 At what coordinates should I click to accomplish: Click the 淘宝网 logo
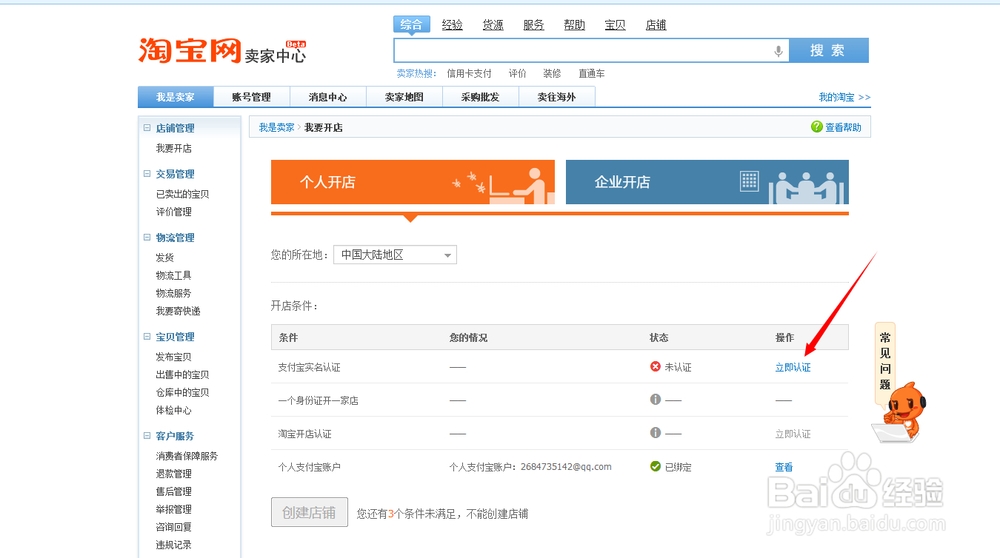point(190,50)
